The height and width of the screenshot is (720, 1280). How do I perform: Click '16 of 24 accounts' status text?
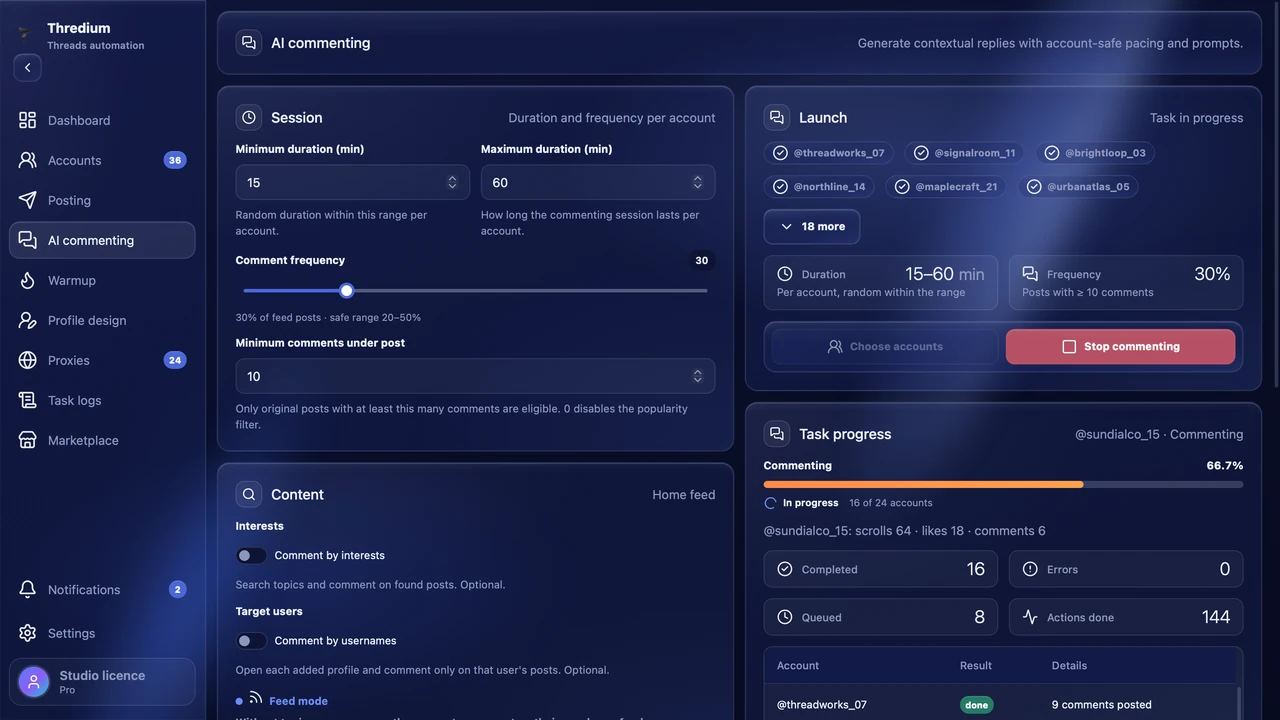pyautogui.click(x=891, y=503)
